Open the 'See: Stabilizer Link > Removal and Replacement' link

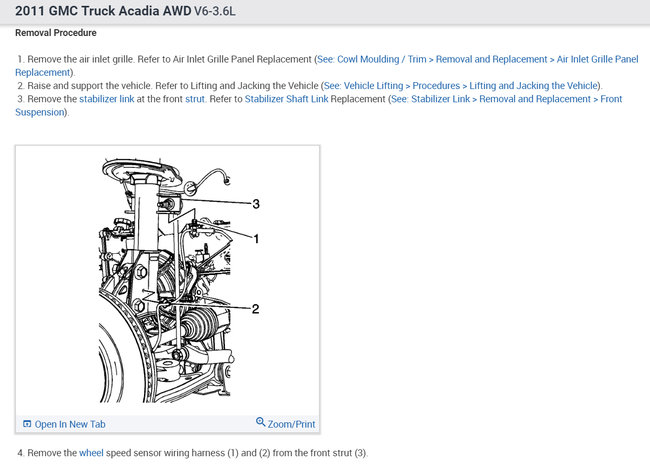click(x=507, y=99)
